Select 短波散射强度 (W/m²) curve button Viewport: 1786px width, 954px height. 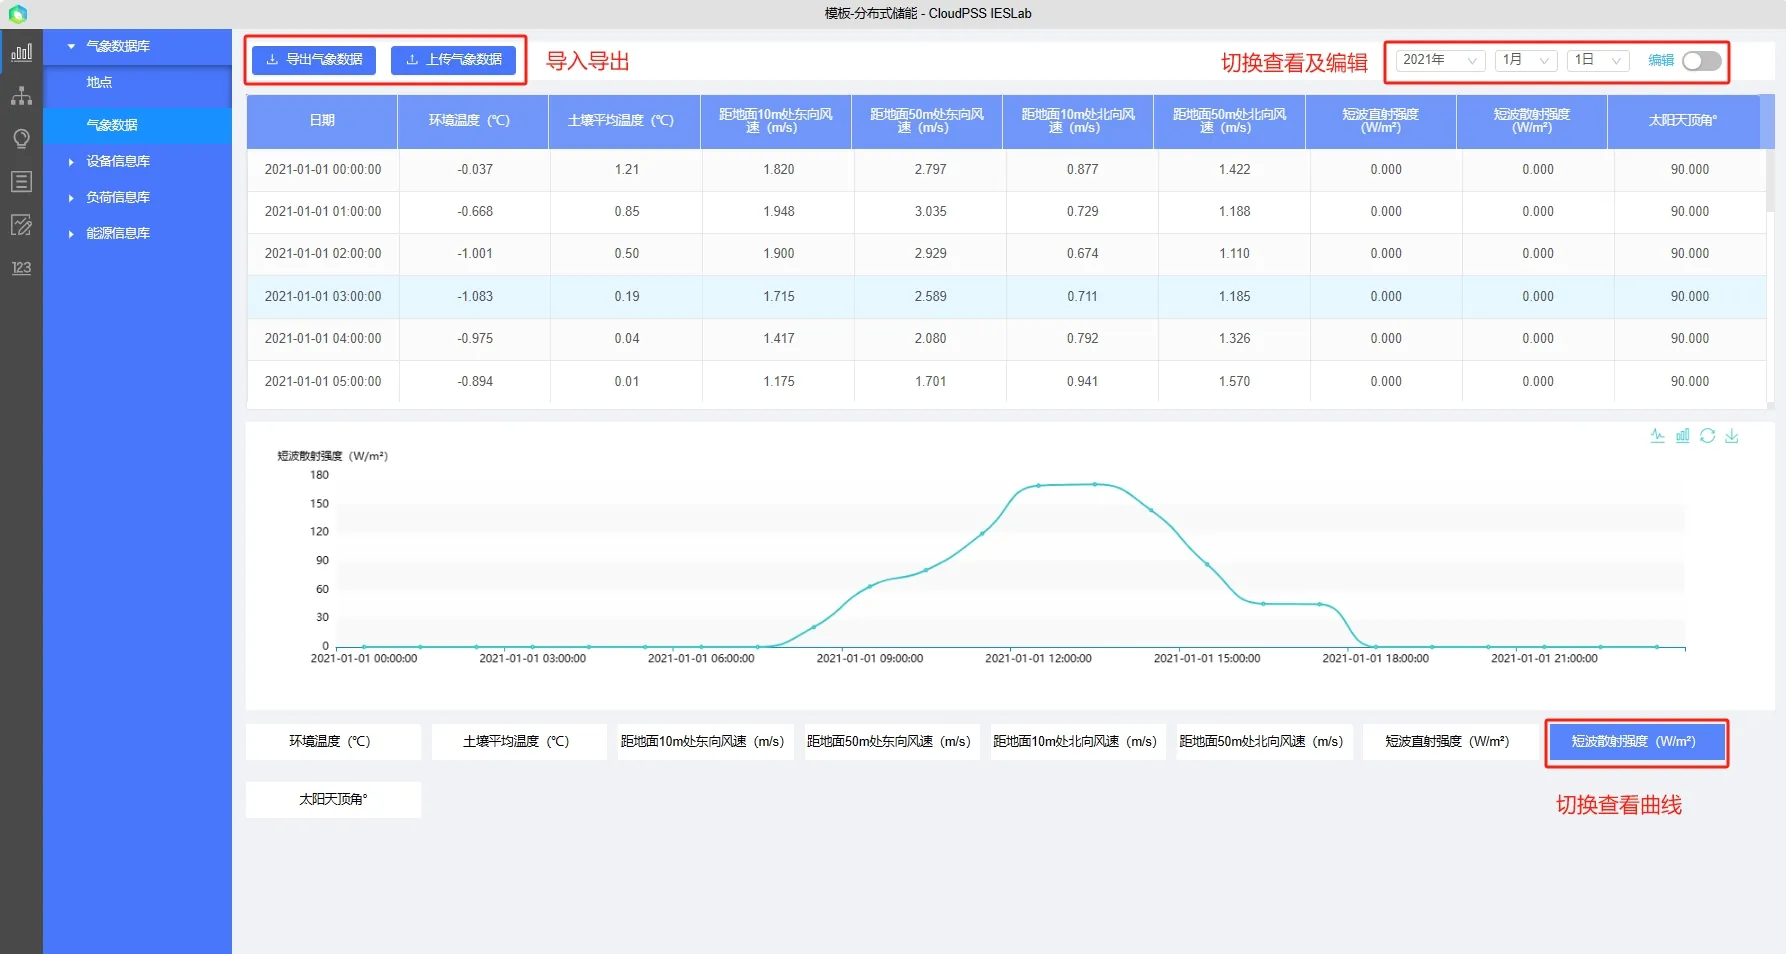click(1636, 742)
